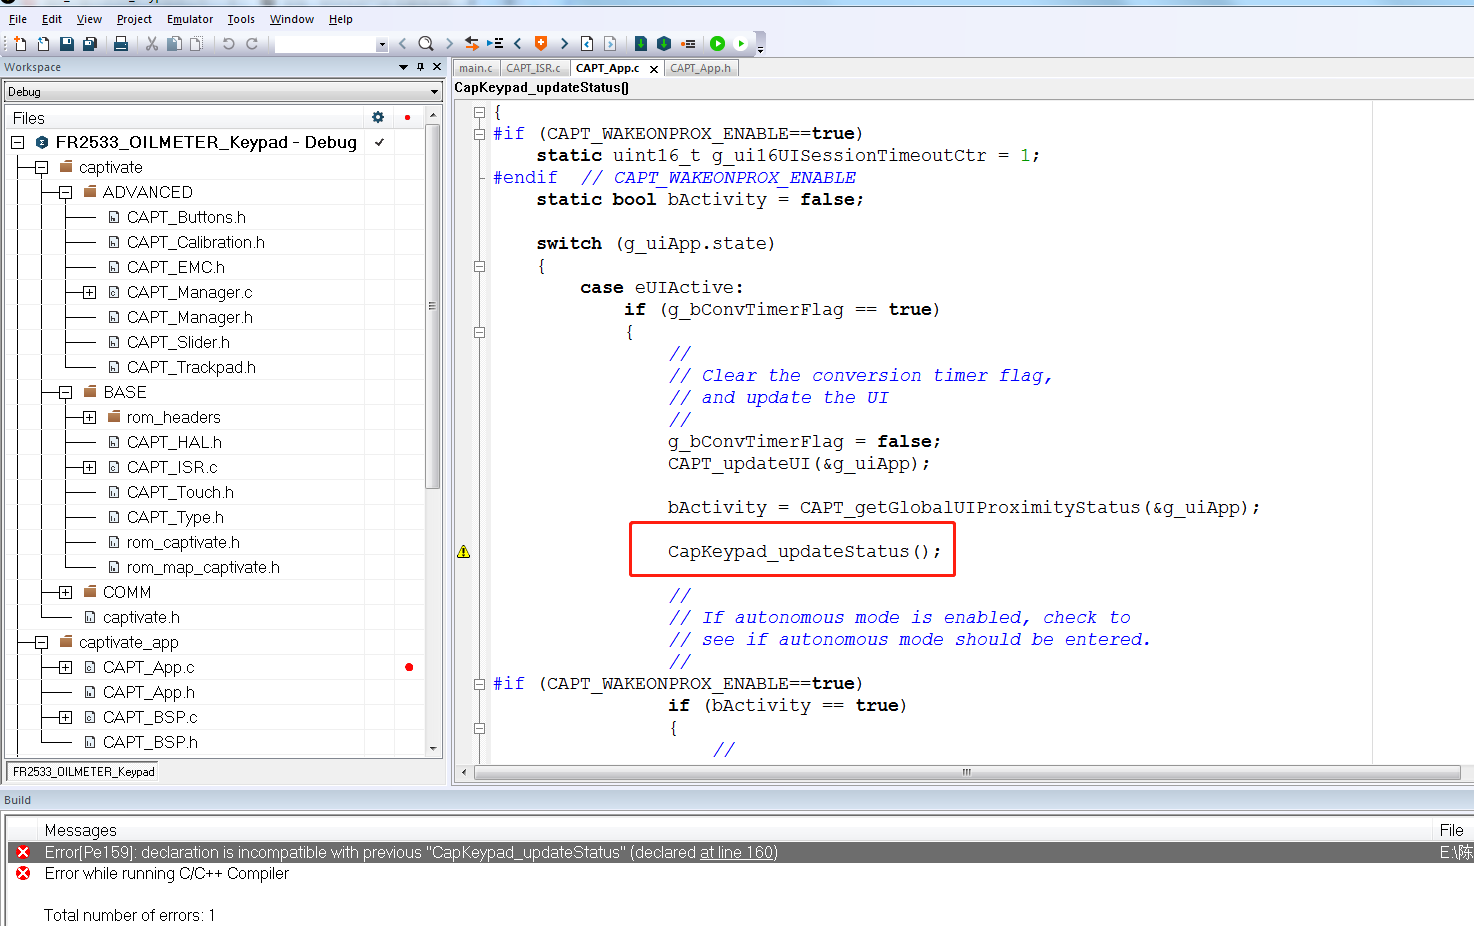This screenshot has width=1474, height=926.
Task: Close the CAPT_App.c tab
Action: click(x=654, y=69)
